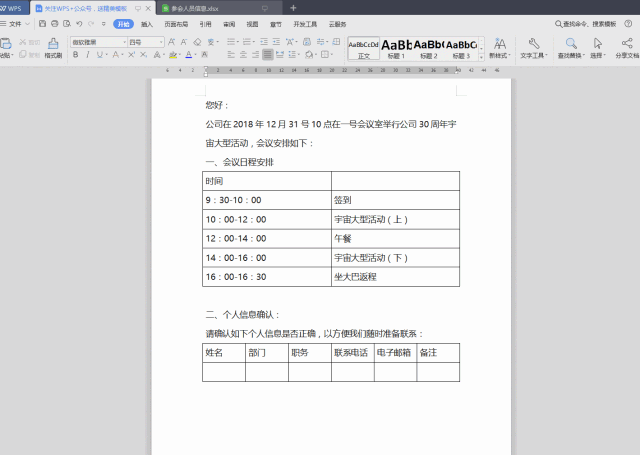Open the text highlight color tool
Screen dimensions: 640x455
pos(173,55)
